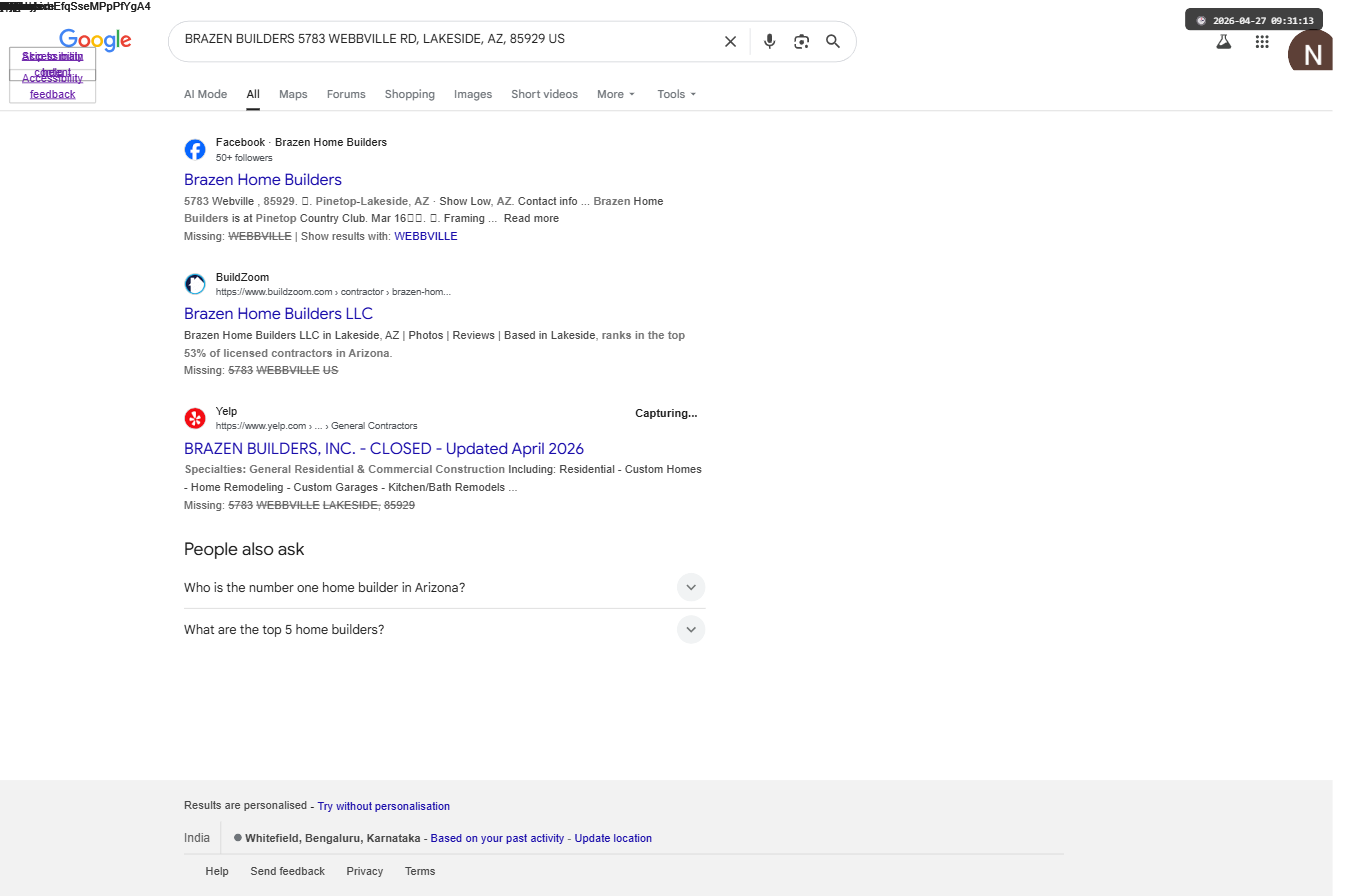Screen dimensions: 1348x896
Task: Open Search Labs flask icon
Action: point(1223,42)
